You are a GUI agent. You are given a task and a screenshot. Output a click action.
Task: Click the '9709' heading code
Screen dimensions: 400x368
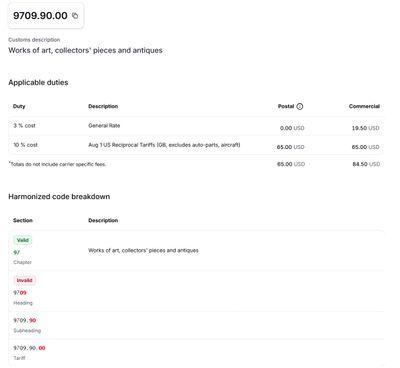click(x=20, y=293)
